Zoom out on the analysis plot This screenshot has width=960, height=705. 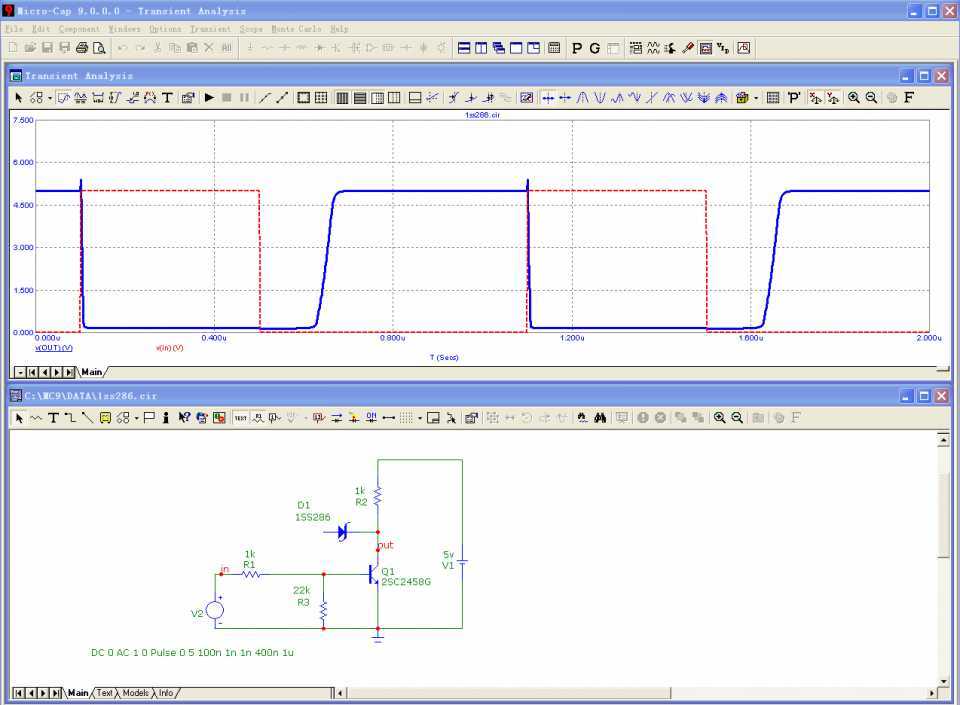(x=871, y=97)
